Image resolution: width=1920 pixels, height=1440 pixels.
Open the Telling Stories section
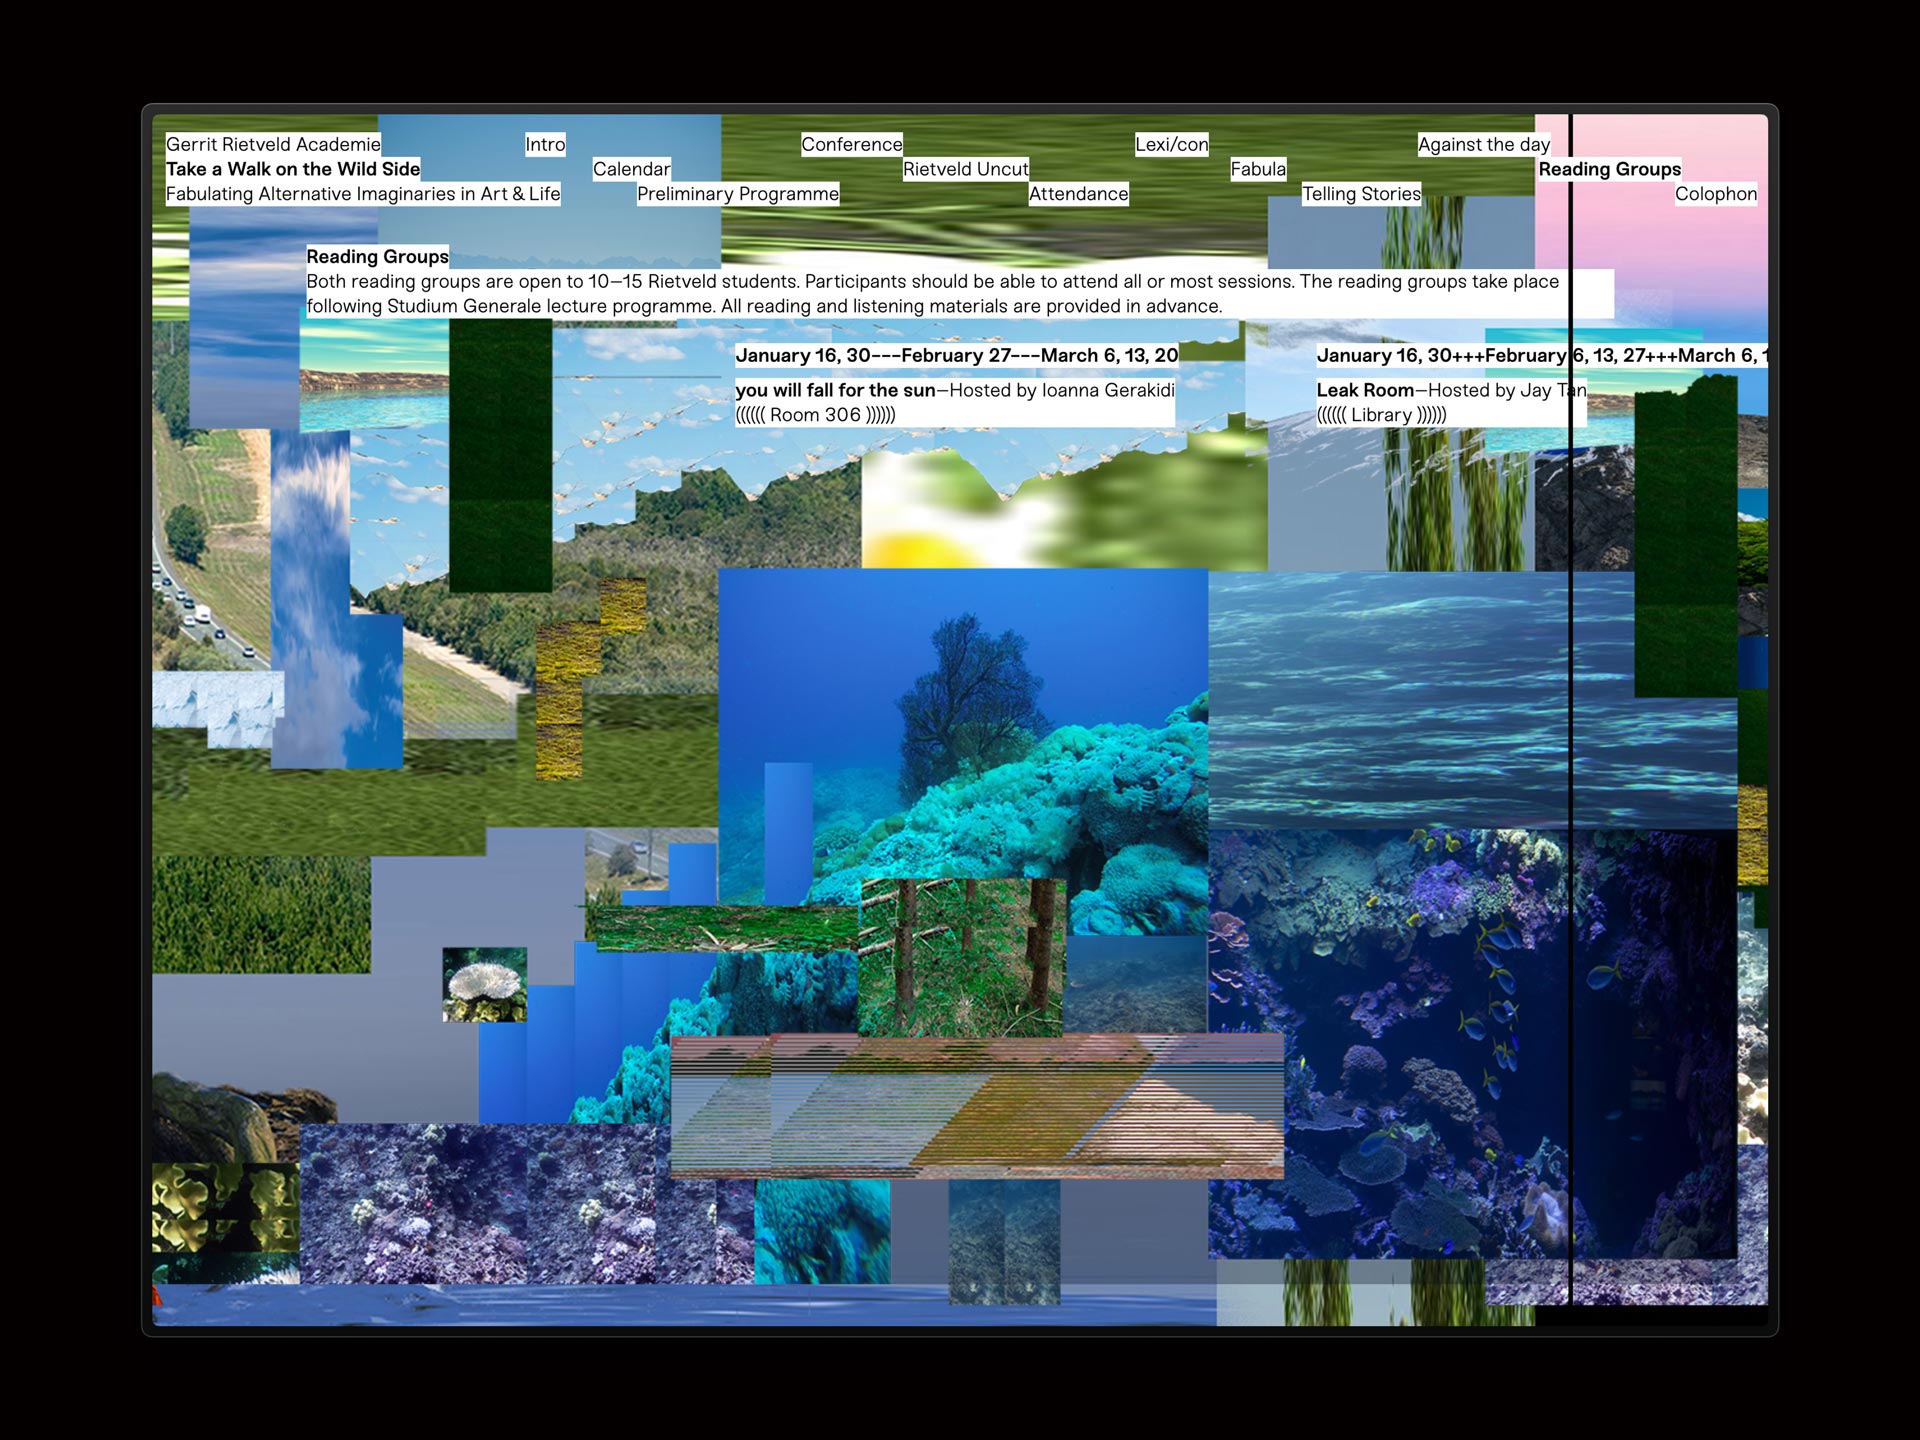click(x=1362, y=194)
